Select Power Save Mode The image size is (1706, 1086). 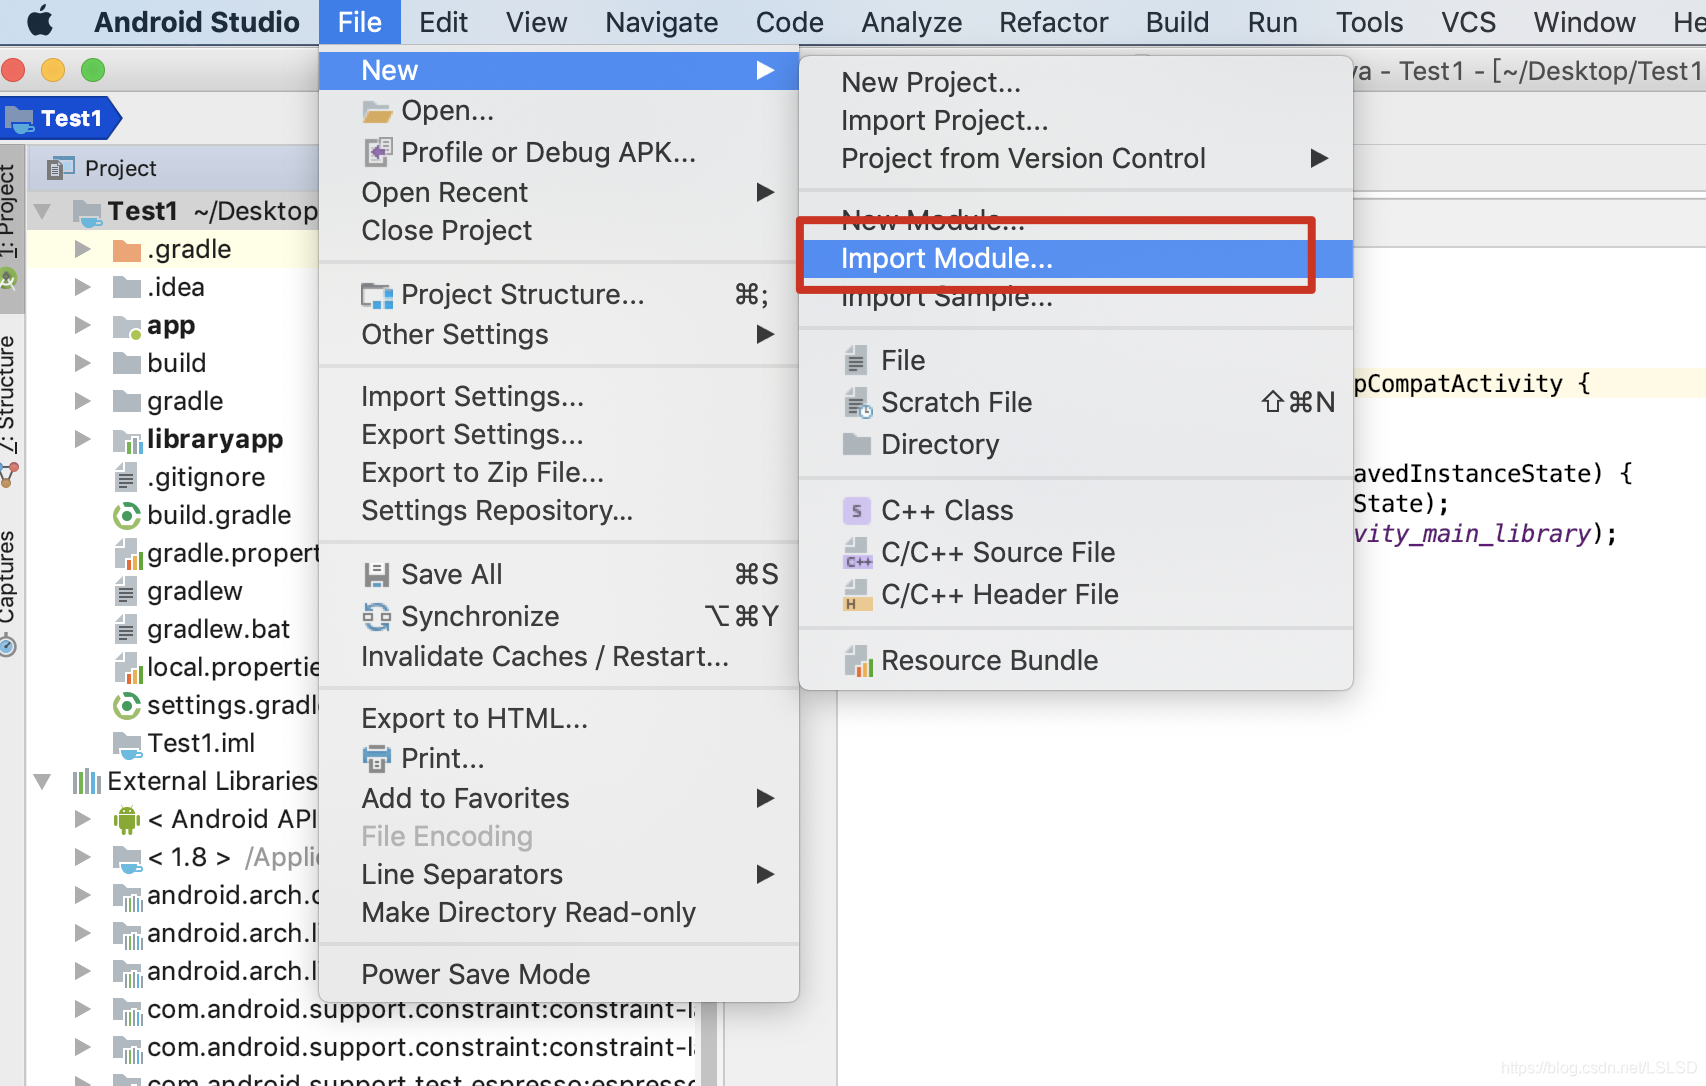pos(559,975)
